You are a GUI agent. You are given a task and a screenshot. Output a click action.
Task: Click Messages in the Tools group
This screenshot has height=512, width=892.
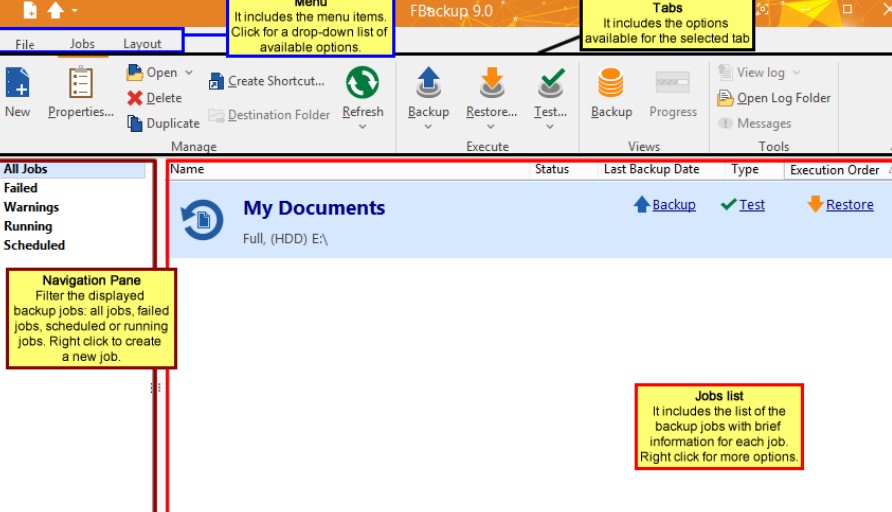(x=754, y=123)
